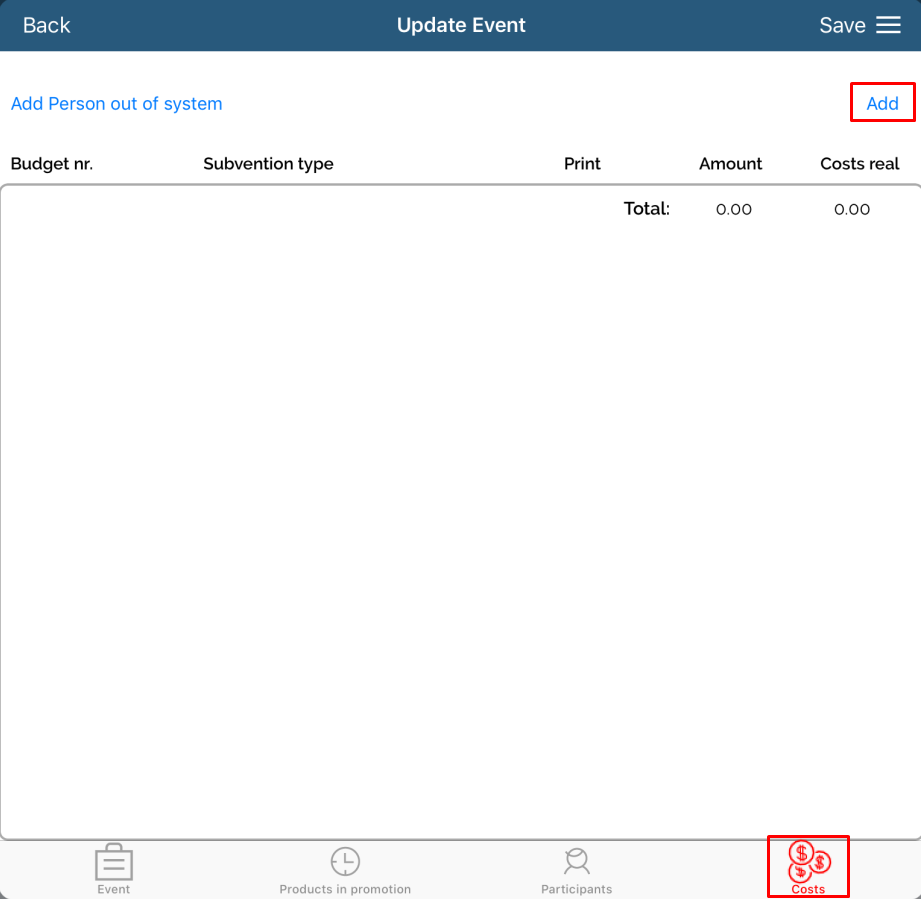Click the Update Event title
Image resolution: width=921 pixels, height=899 pixels.
pos(461,25)
